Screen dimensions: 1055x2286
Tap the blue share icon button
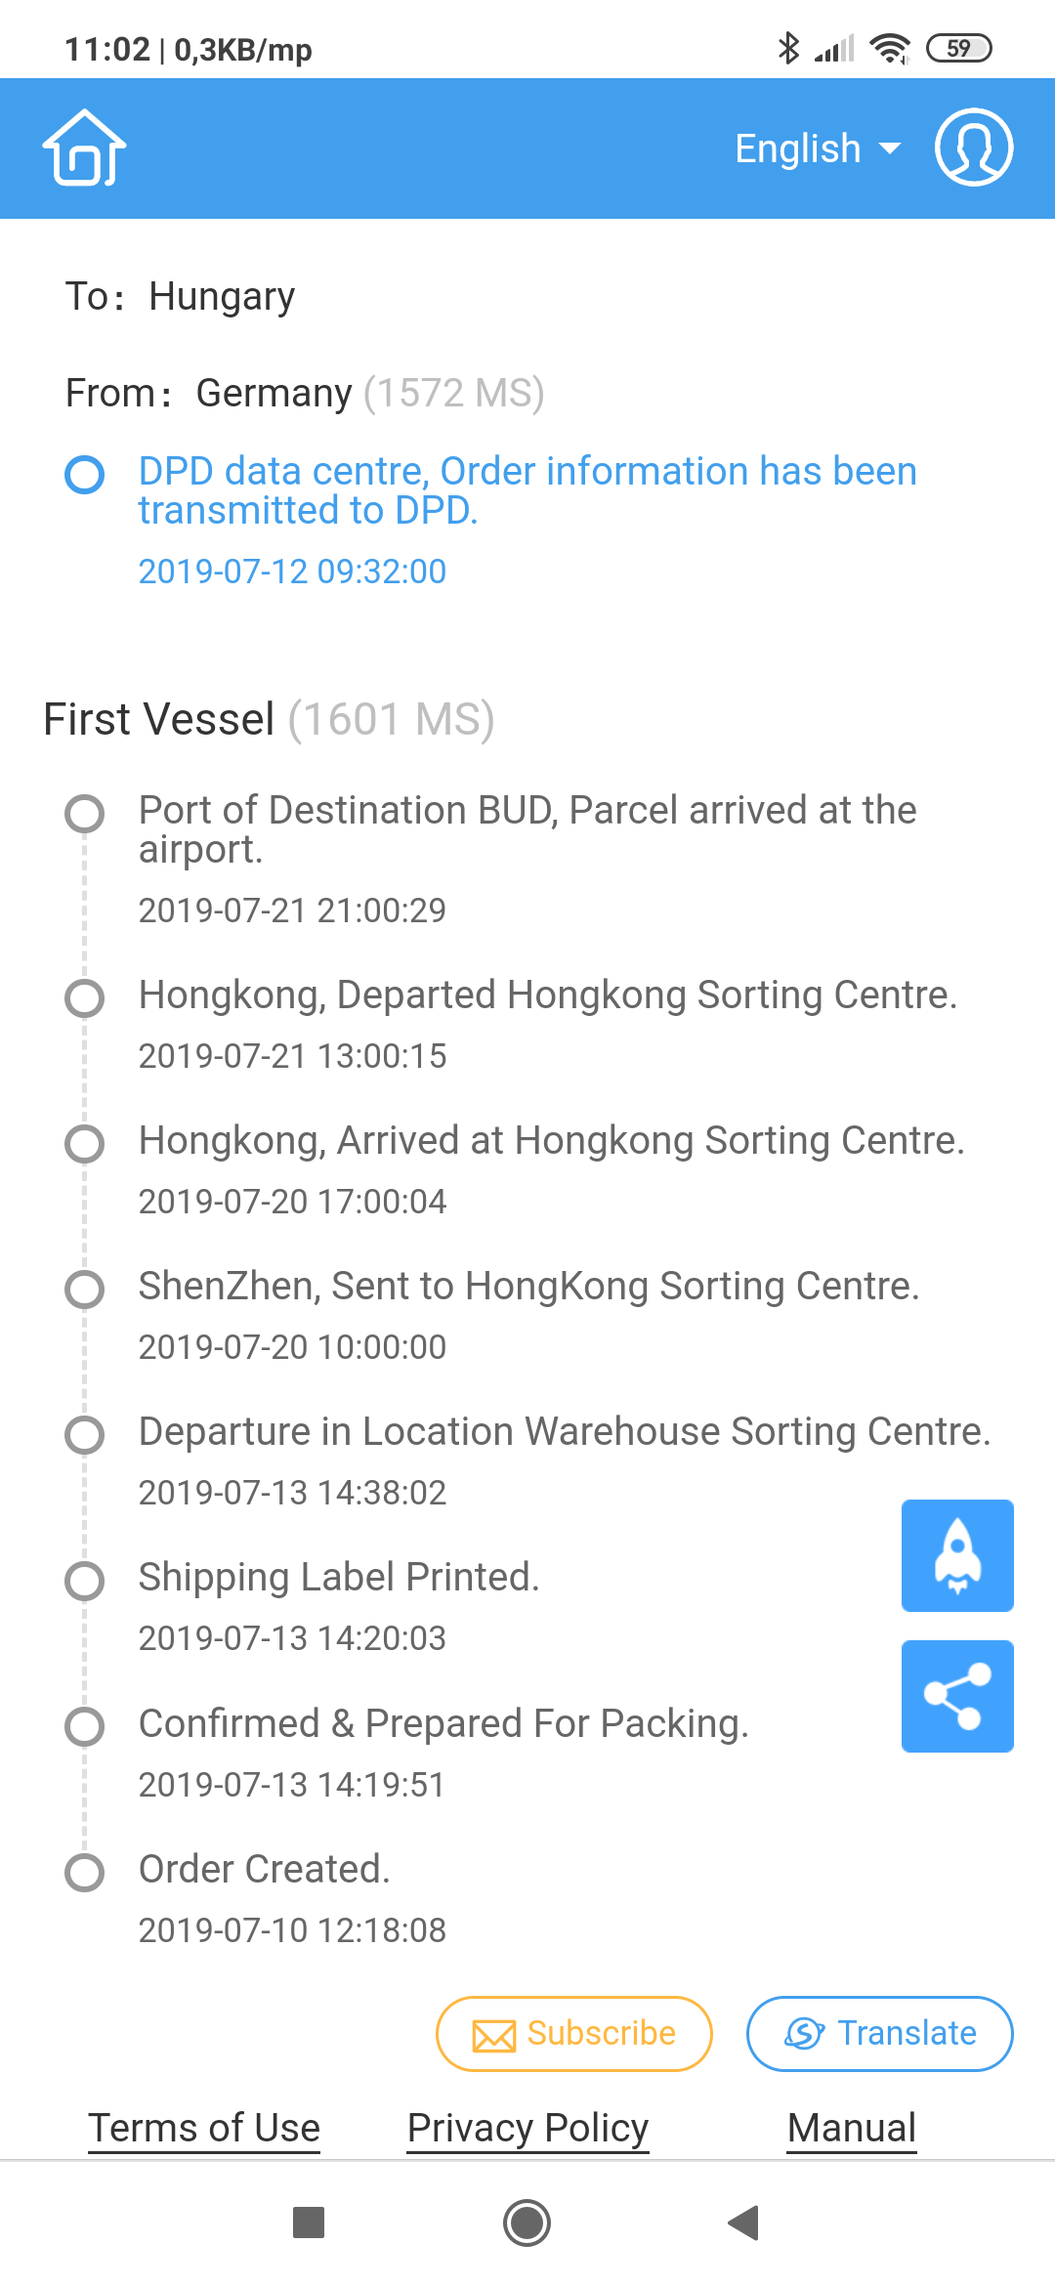[x=957, y=1696]
